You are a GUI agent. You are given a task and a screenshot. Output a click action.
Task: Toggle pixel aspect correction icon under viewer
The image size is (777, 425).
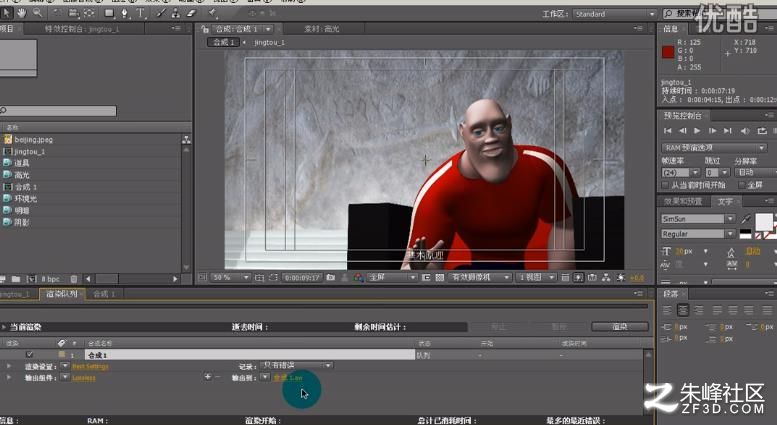click(565, 278)
